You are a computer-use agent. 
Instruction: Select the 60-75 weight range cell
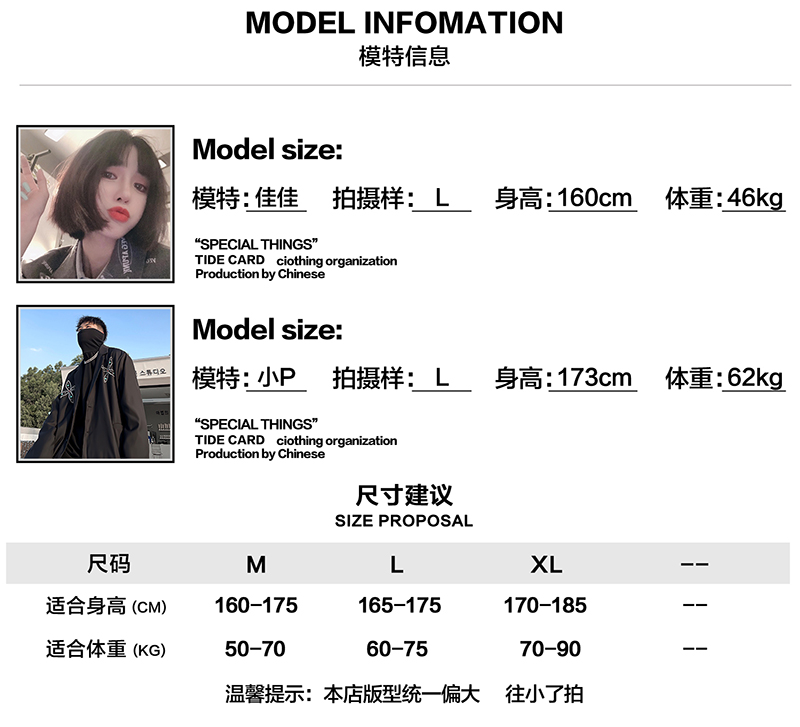[397, 650]
